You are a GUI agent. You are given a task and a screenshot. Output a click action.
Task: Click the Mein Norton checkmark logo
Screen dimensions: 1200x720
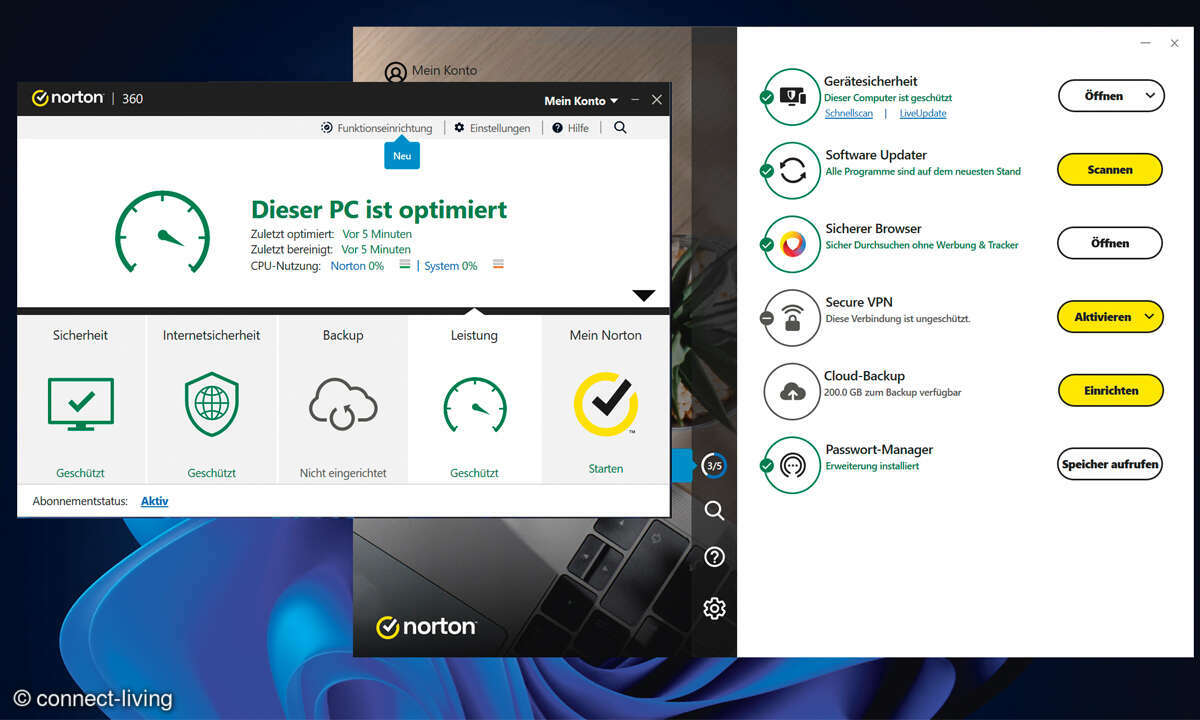coord(606,404)
